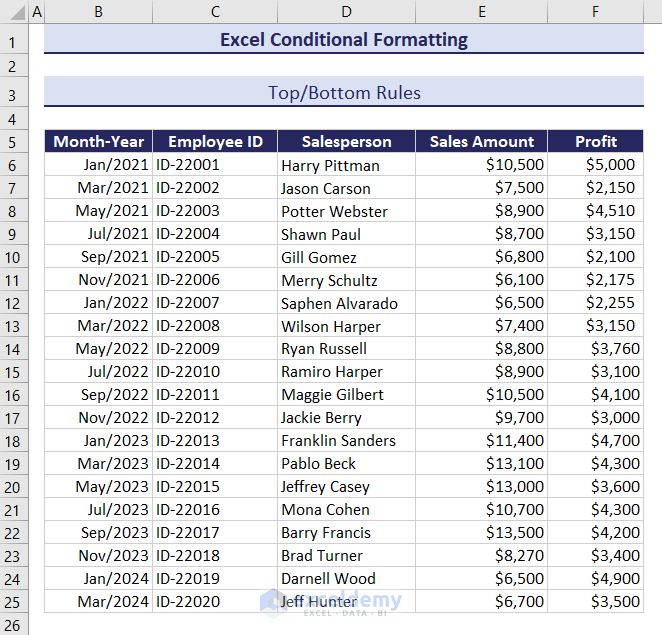Select the Month-Year header cell

tap(98, 141)
